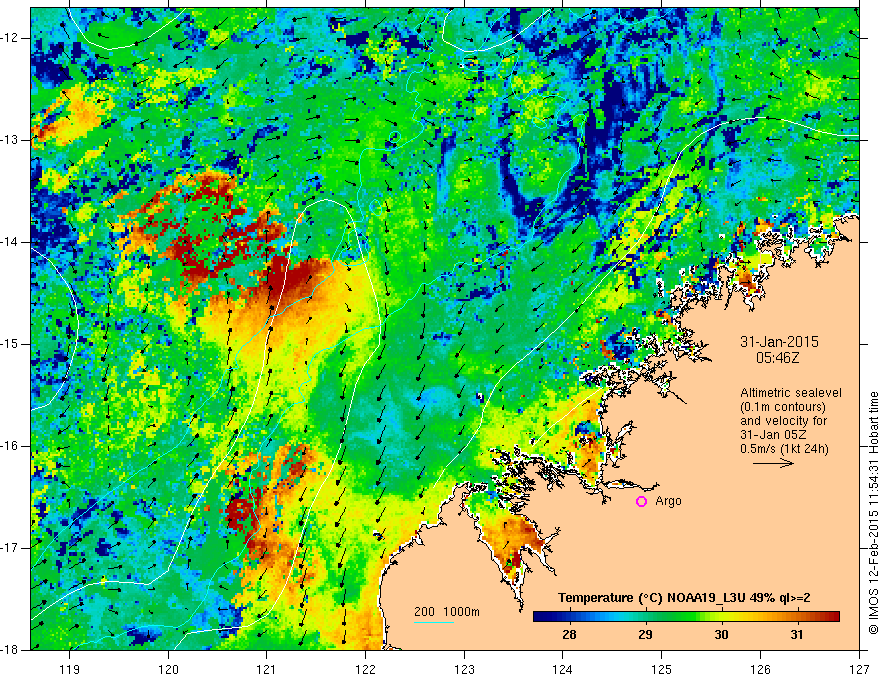Viewport: 880px width, 680px height.
Task: Click the '127' longitude axis label
Action: [859, 669]
